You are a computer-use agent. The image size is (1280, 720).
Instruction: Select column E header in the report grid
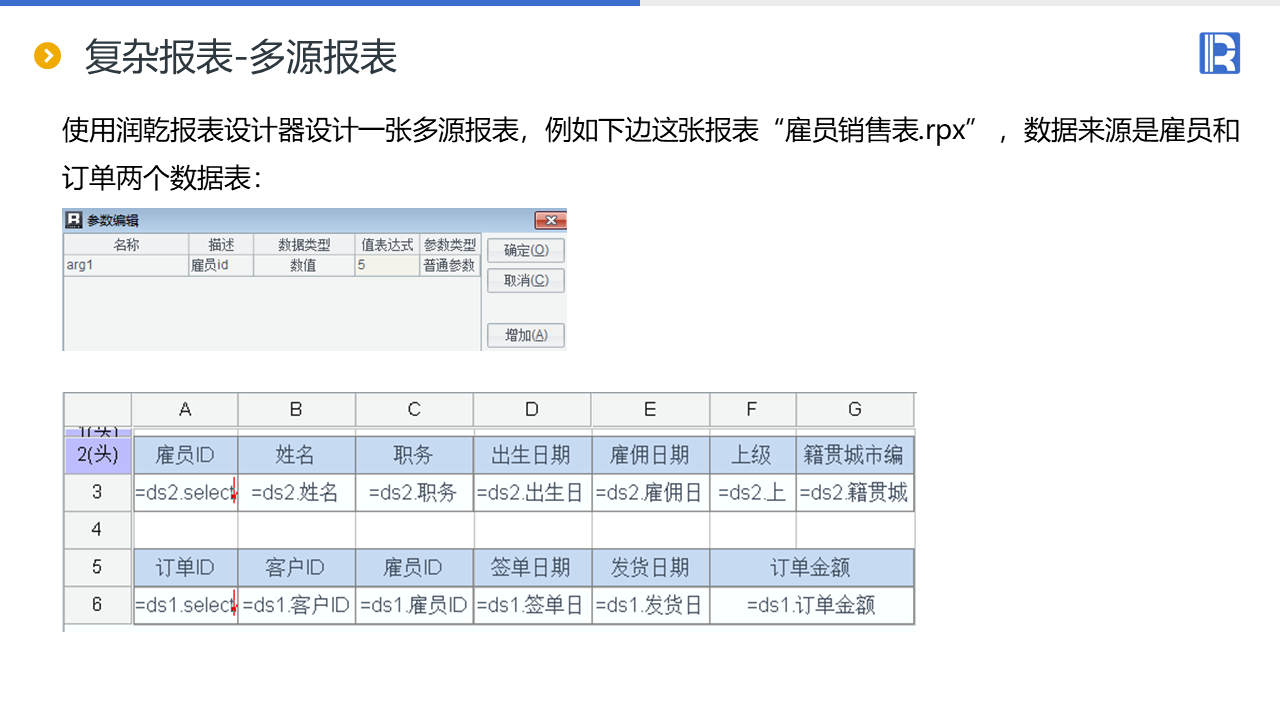[650, 409]
